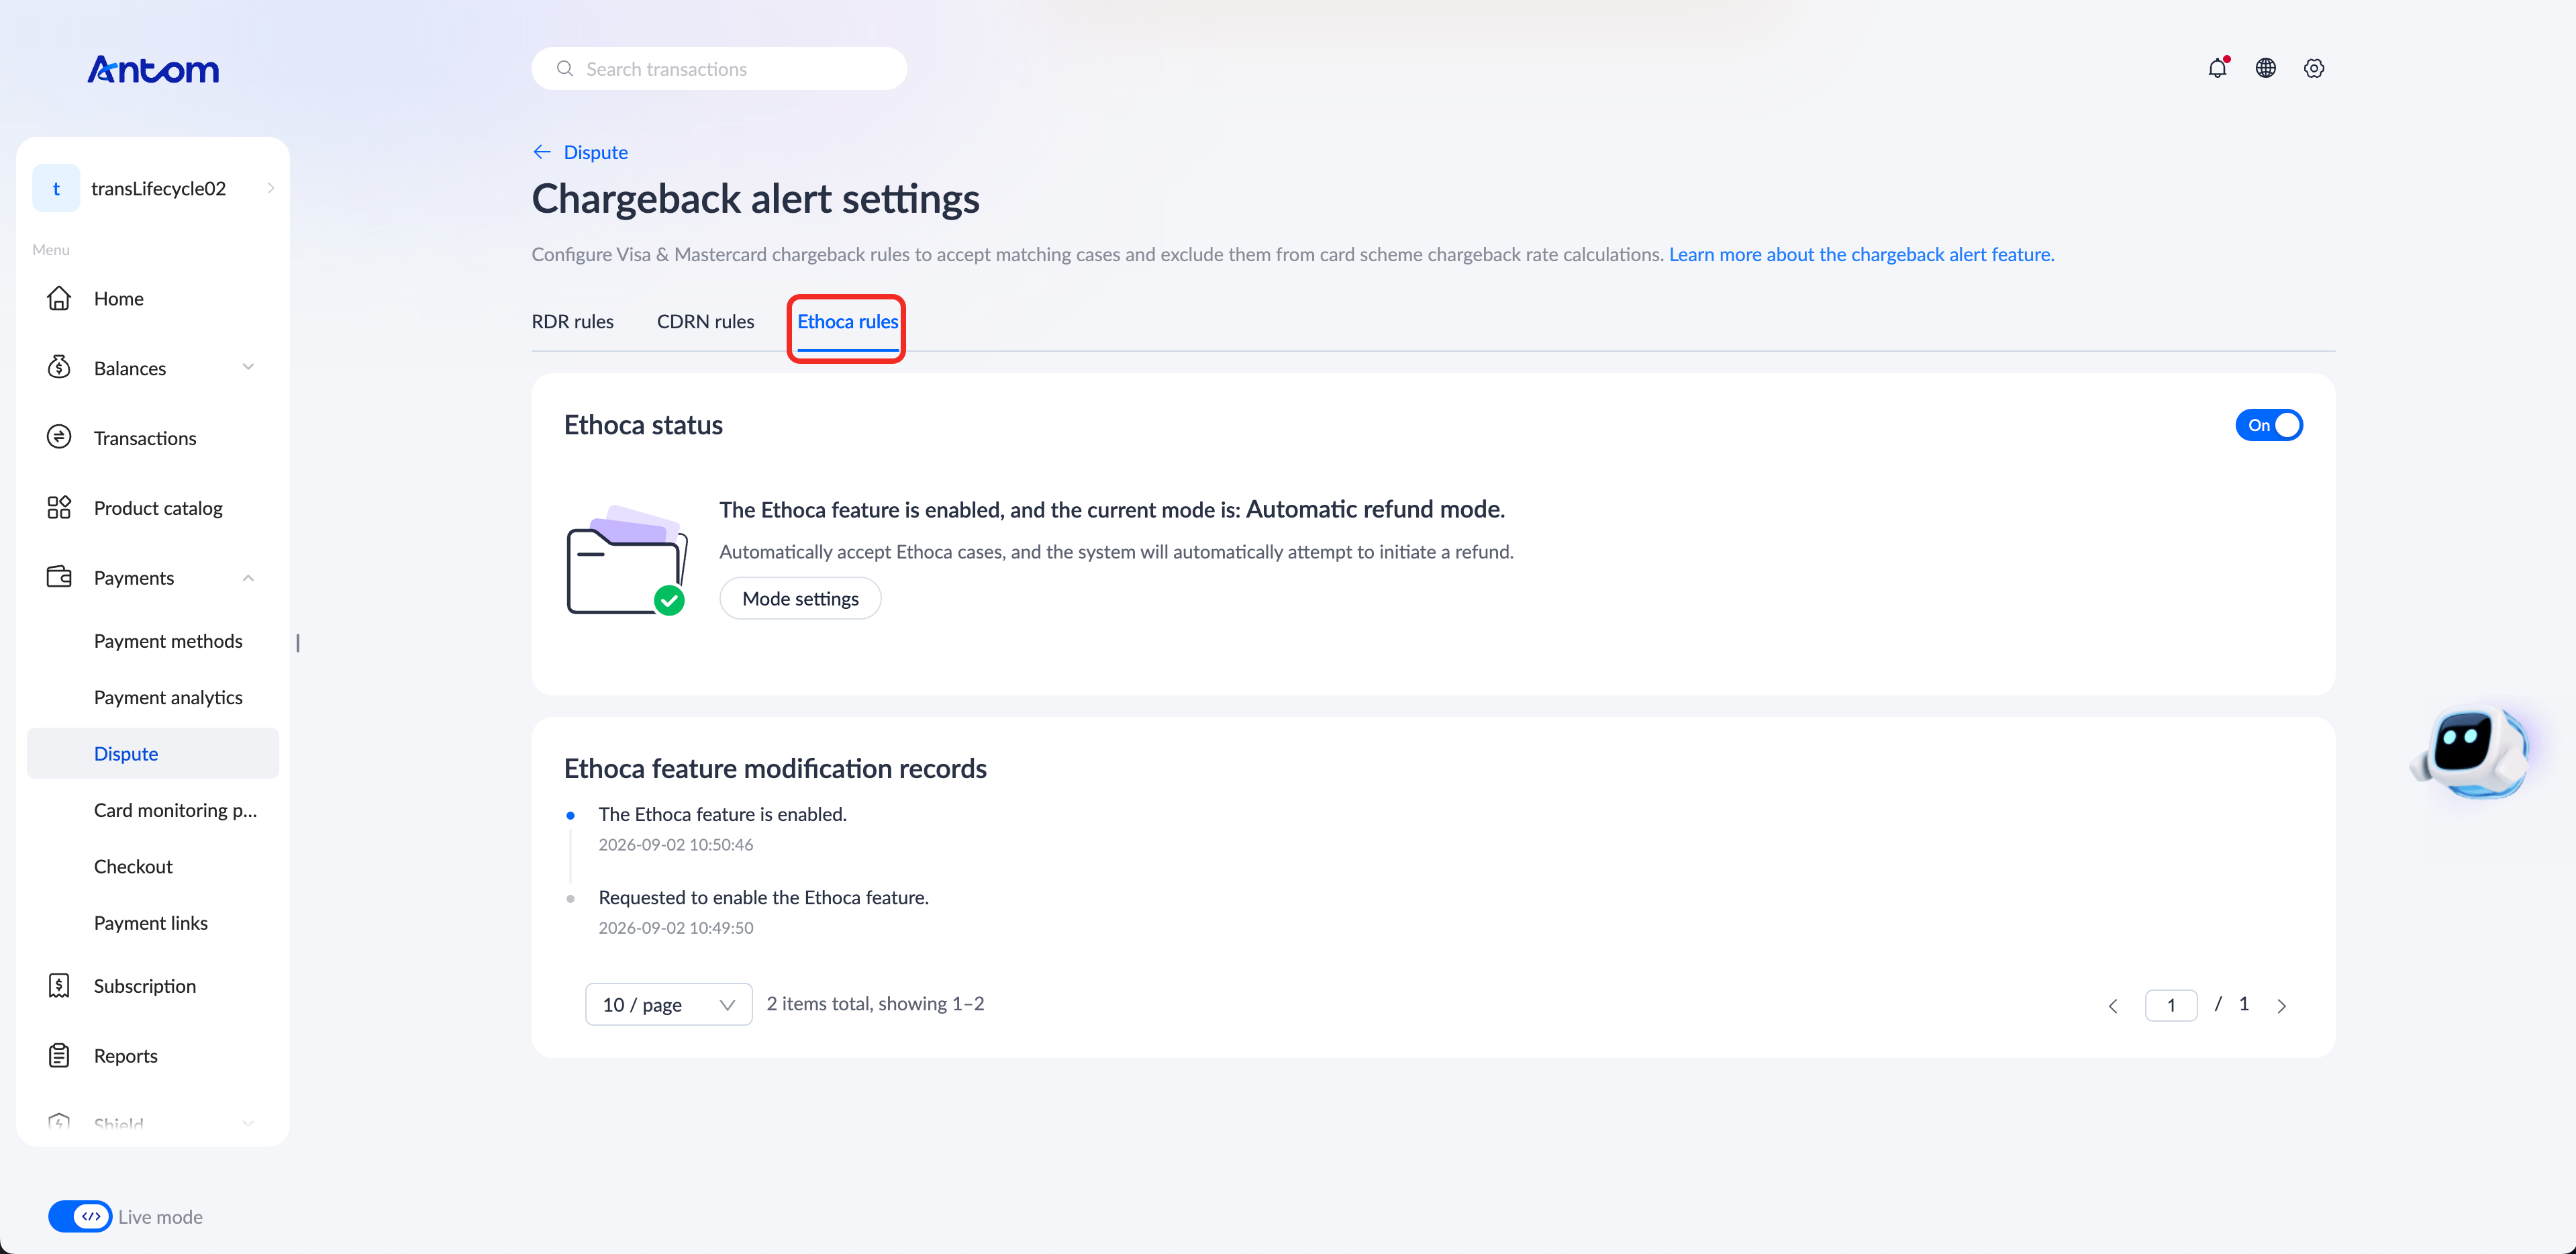Collapse the Payments submenu chevron

248,577
